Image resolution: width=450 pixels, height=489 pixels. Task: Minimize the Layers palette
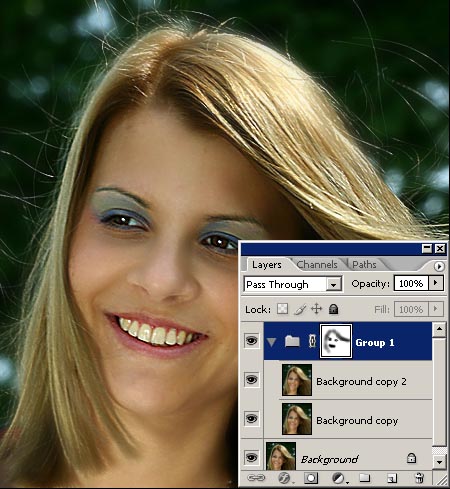(427, 249)
